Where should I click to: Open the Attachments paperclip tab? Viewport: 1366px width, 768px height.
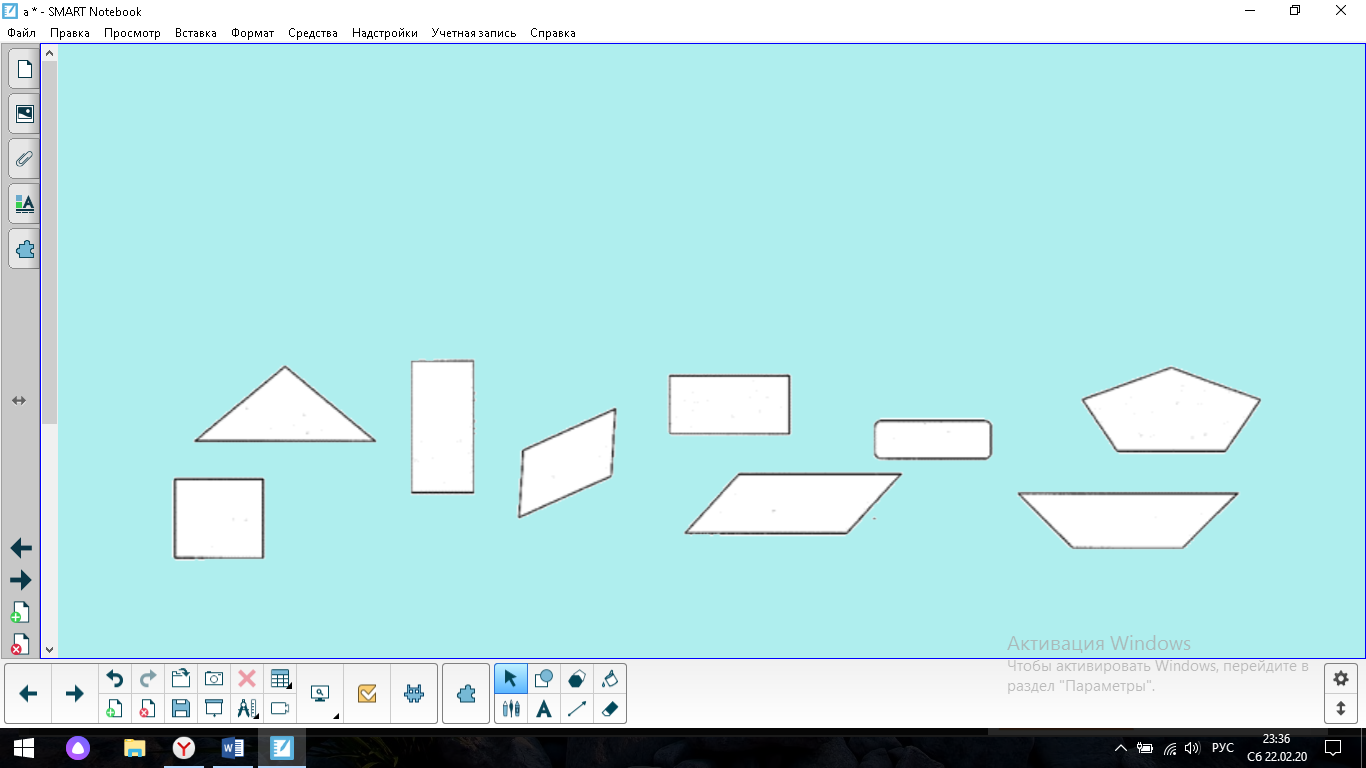24,159
